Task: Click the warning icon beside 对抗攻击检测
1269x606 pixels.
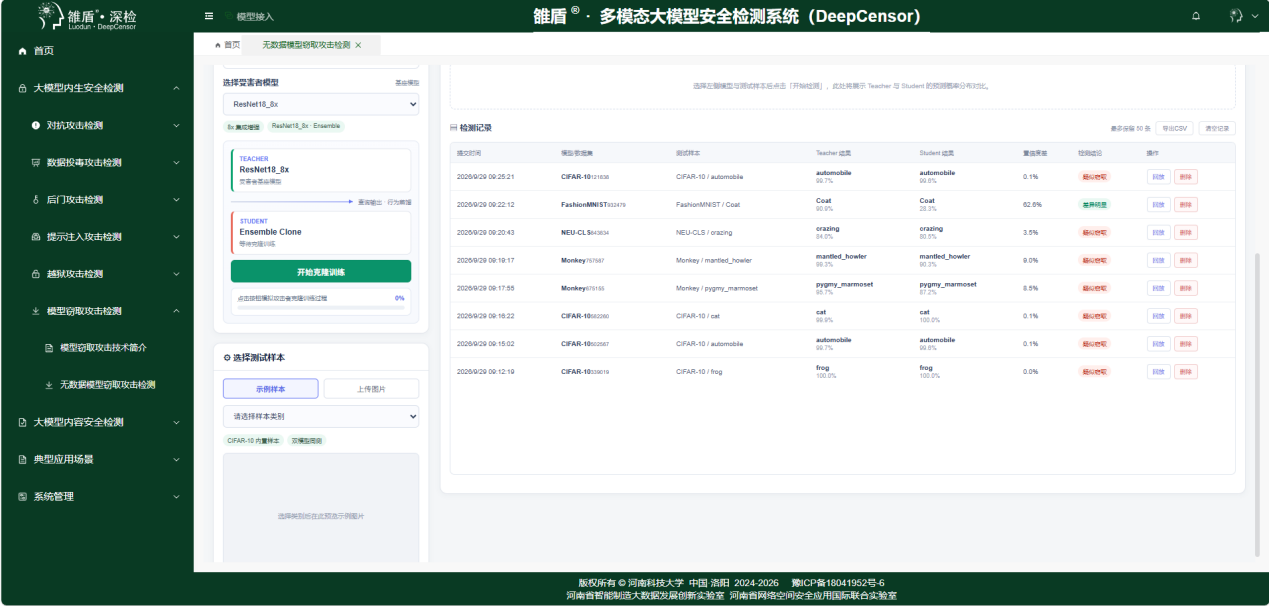Action: [x=36, y=125]
